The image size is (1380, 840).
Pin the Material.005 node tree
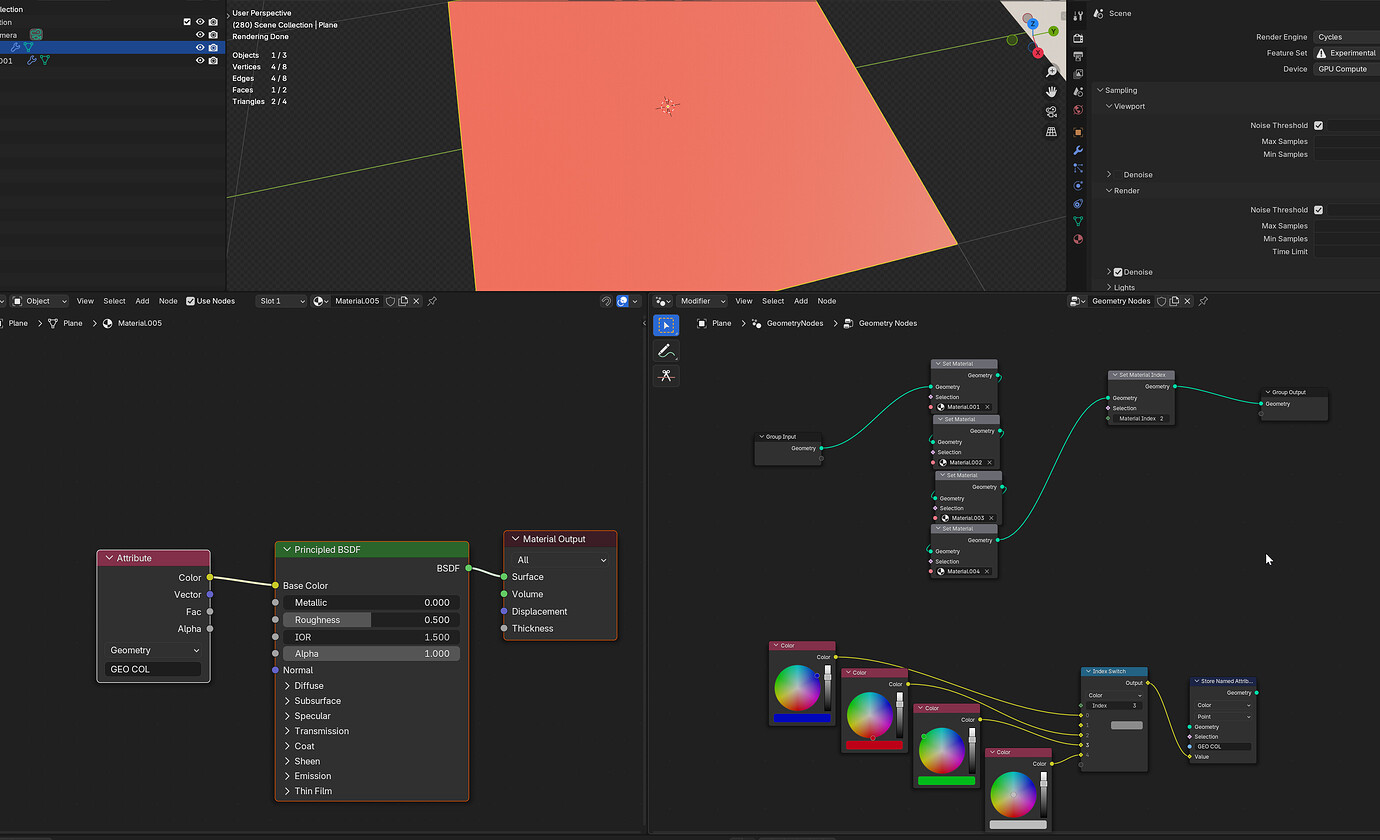click(x=432, y=301)
